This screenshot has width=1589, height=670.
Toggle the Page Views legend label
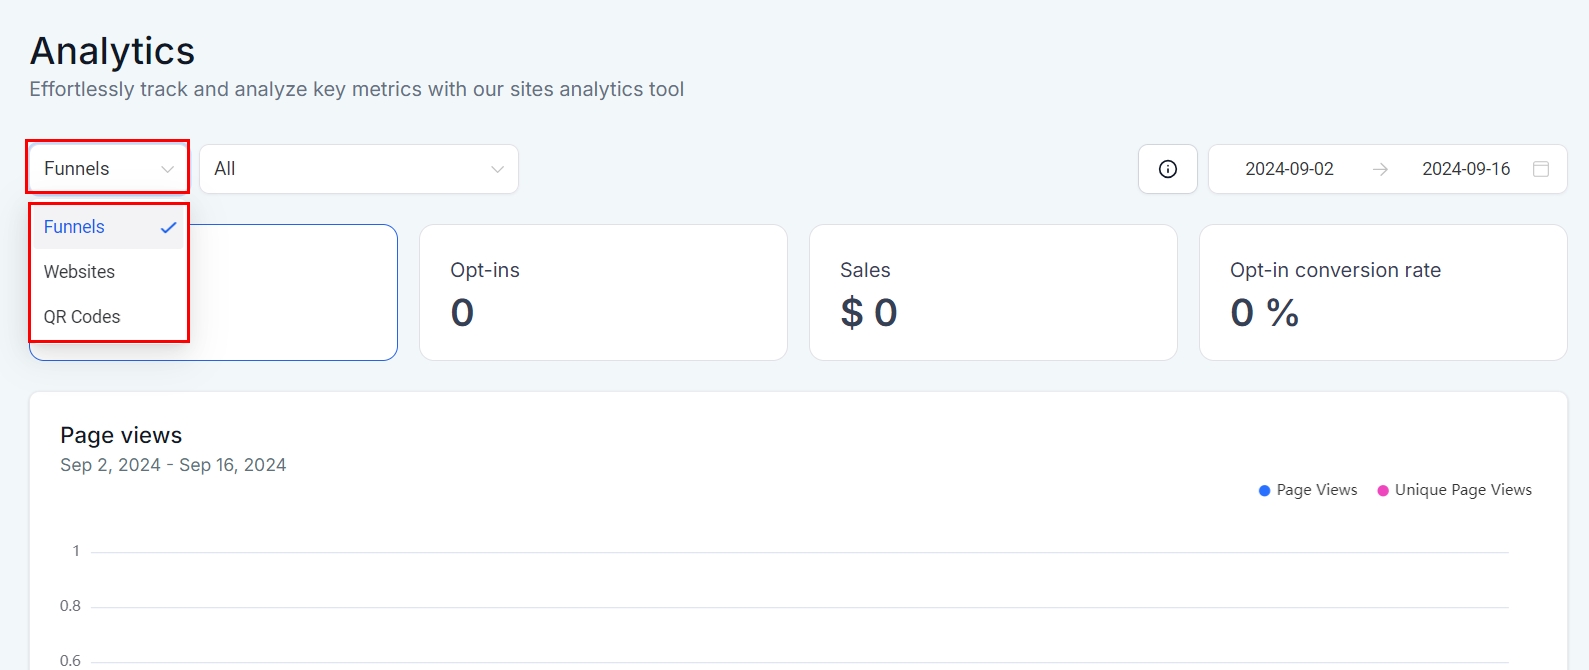(1317, 490)
